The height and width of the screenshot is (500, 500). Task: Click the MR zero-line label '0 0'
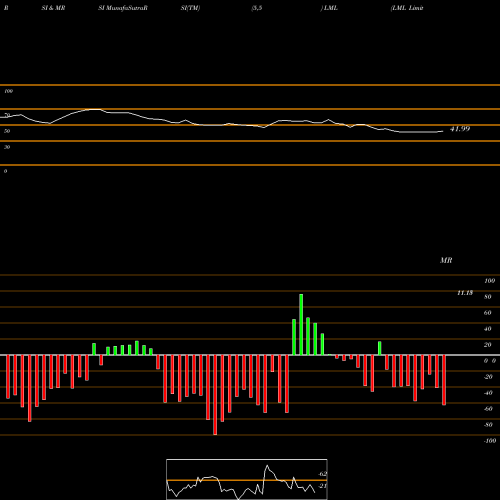[490, 361]
